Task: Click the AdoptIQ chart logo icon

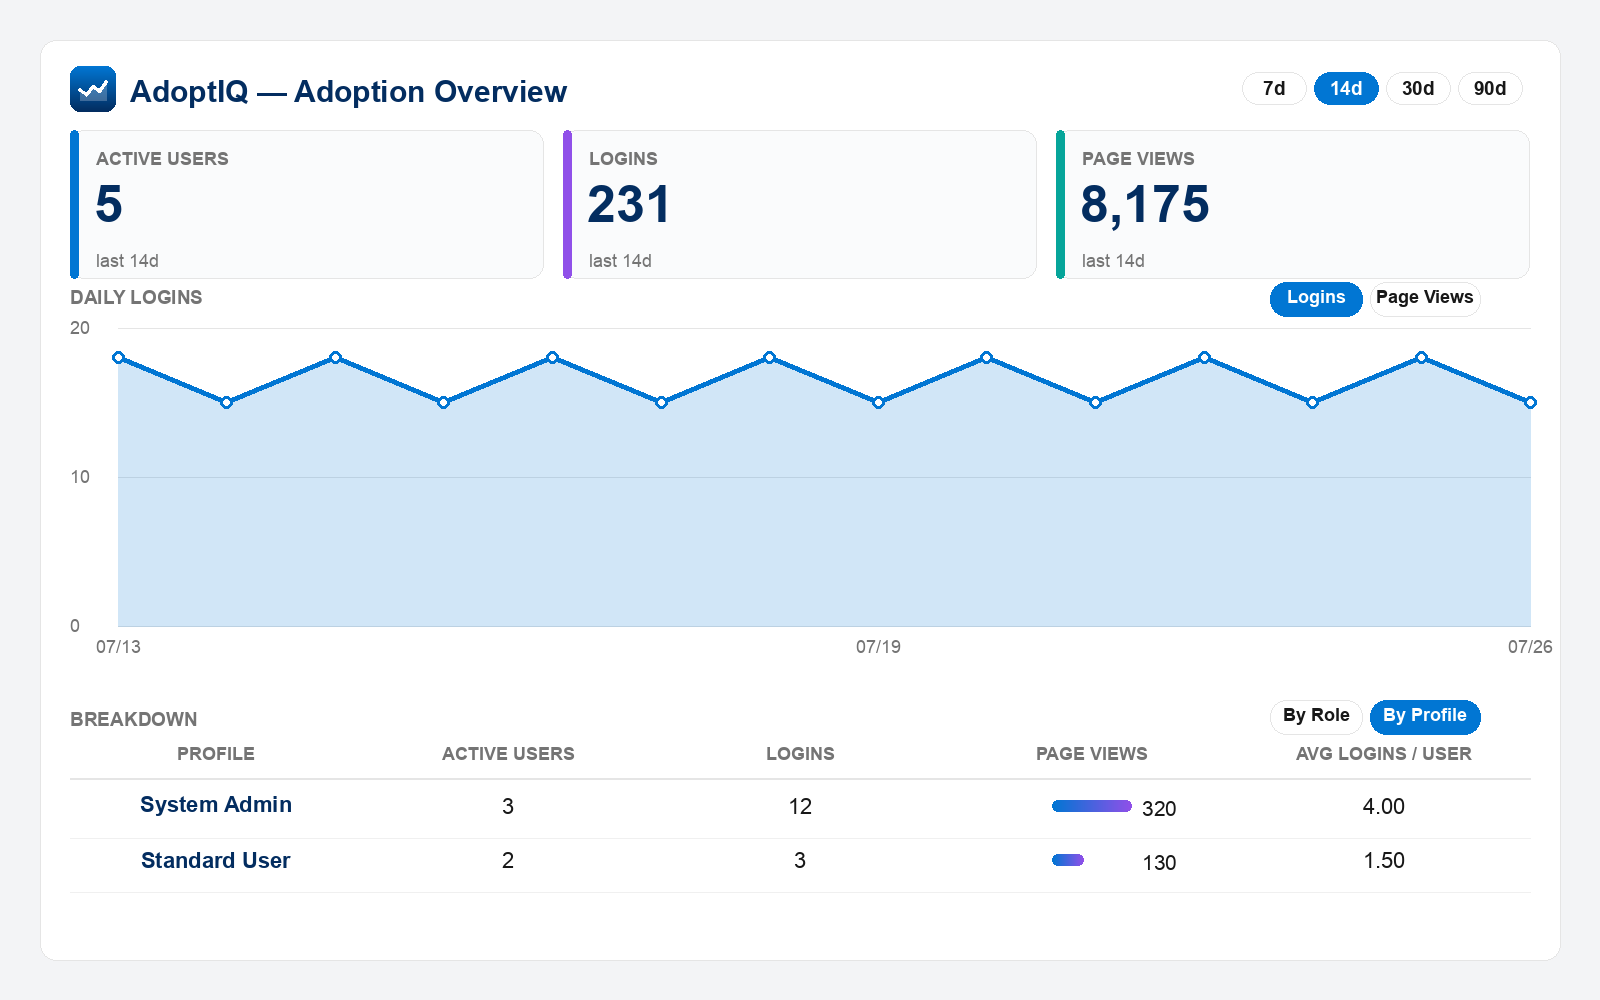Action: [x=93, y=89]
